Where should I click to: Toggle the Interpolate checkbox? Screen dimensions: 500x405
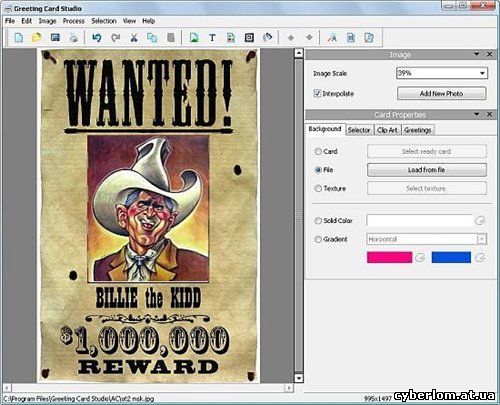[x=317, y=93]
